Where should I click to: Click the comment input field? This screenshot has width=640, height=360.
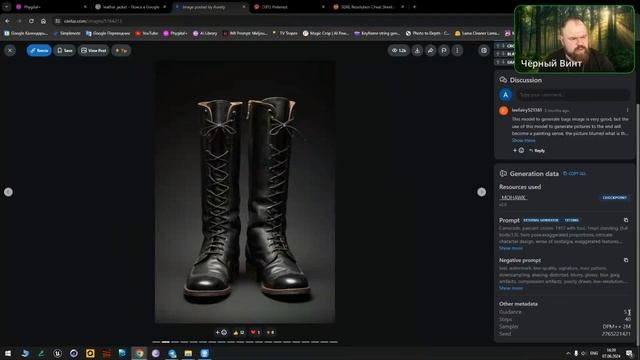pyautogui.click(x=573, y=95)
